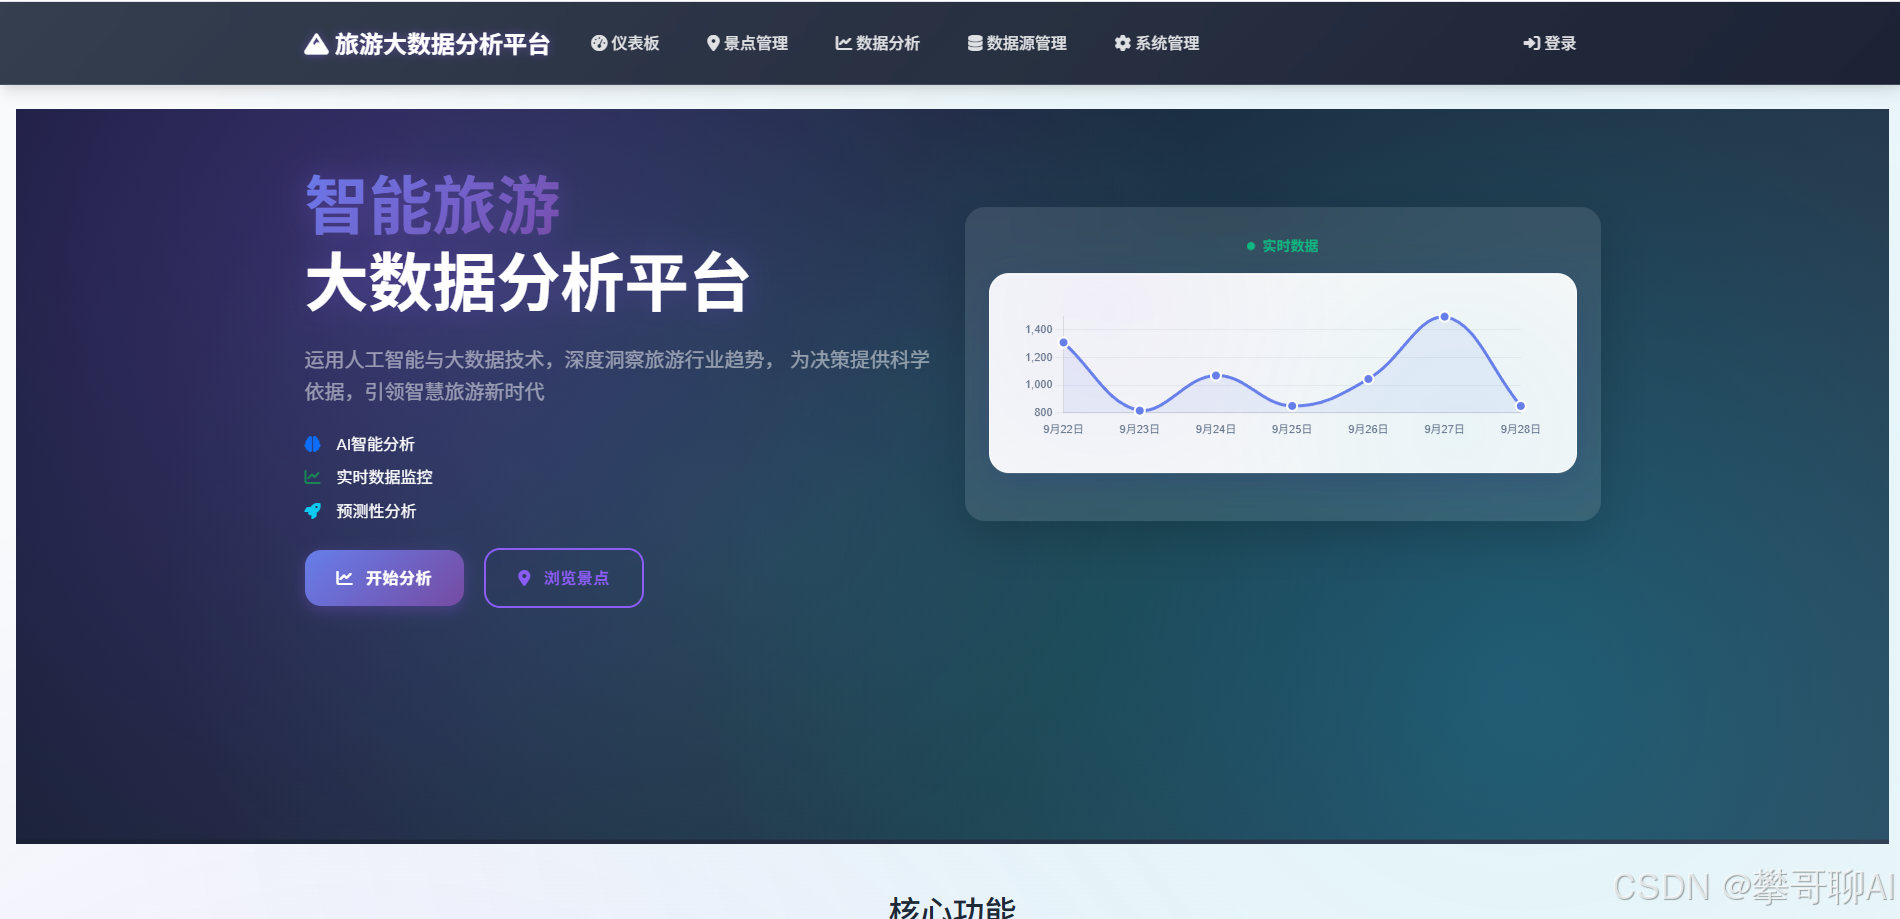The width and height of the screenshot is (1900, 919).
Task: Go to 景点管理 in the navbar
Action: (747, 43)
